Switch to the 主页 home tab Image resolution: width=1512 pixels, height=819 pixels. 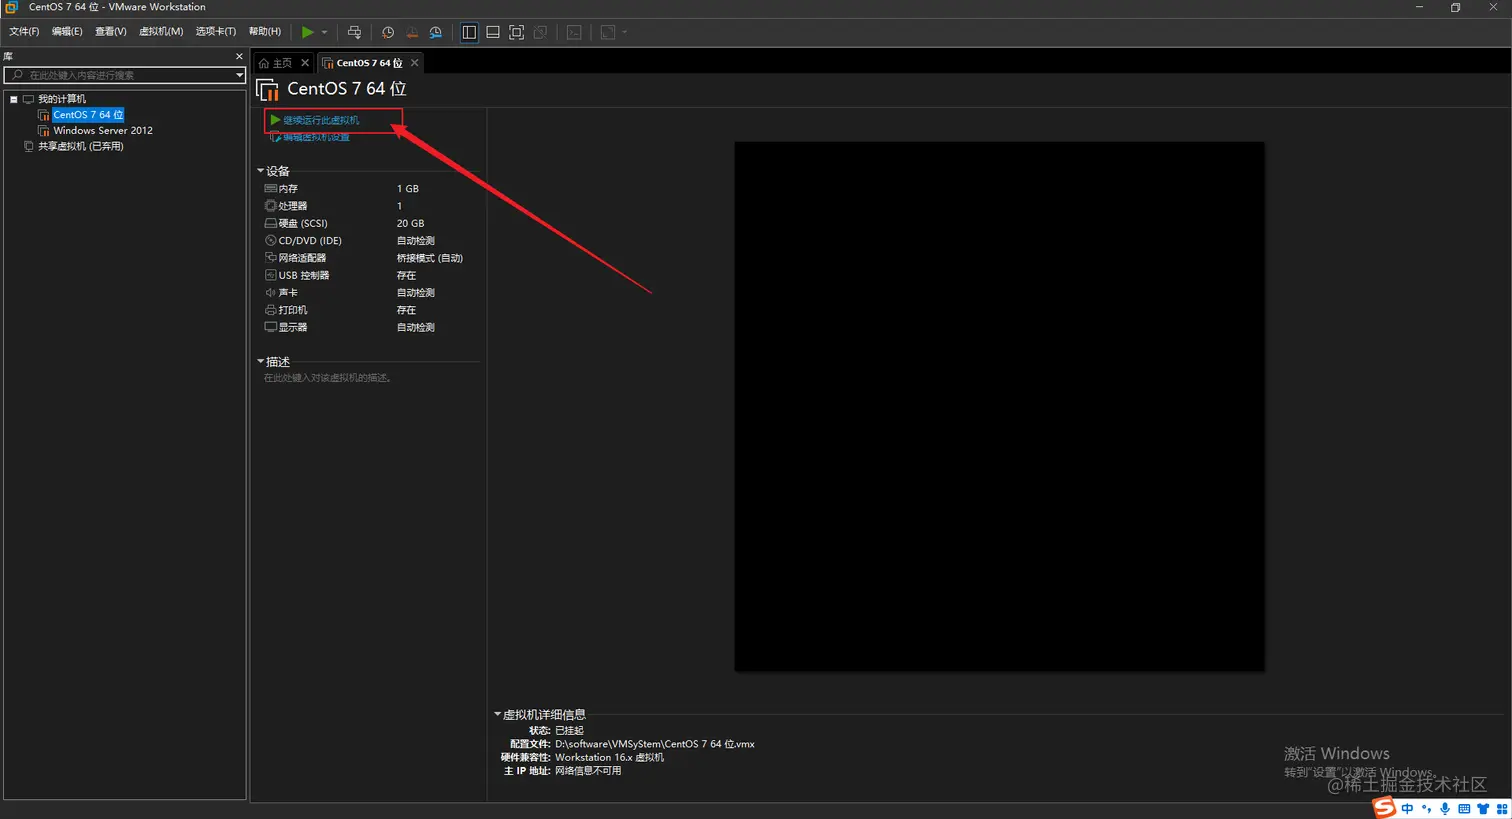tap(276, 63)
